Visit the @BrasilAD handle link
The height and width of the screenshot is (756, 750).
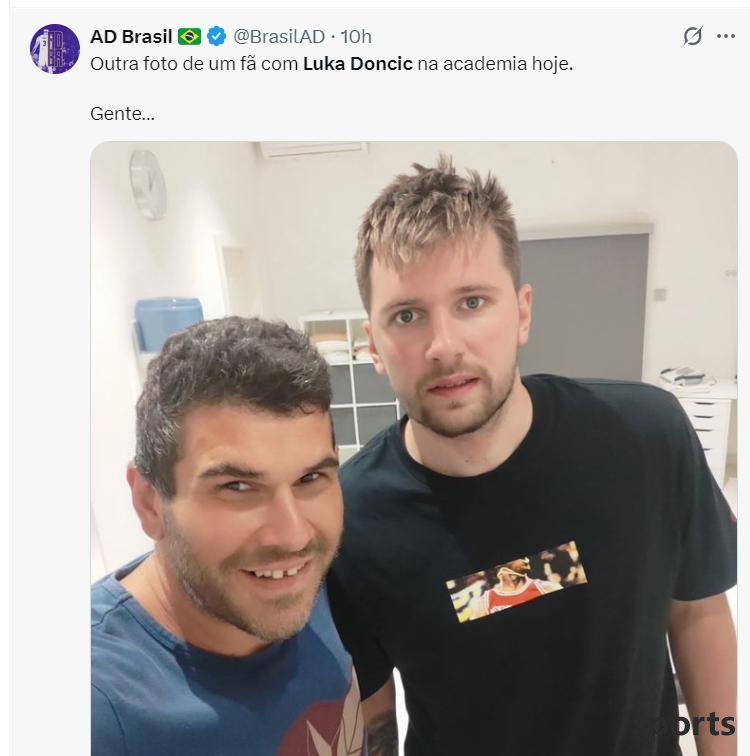[x=279, y=37]
